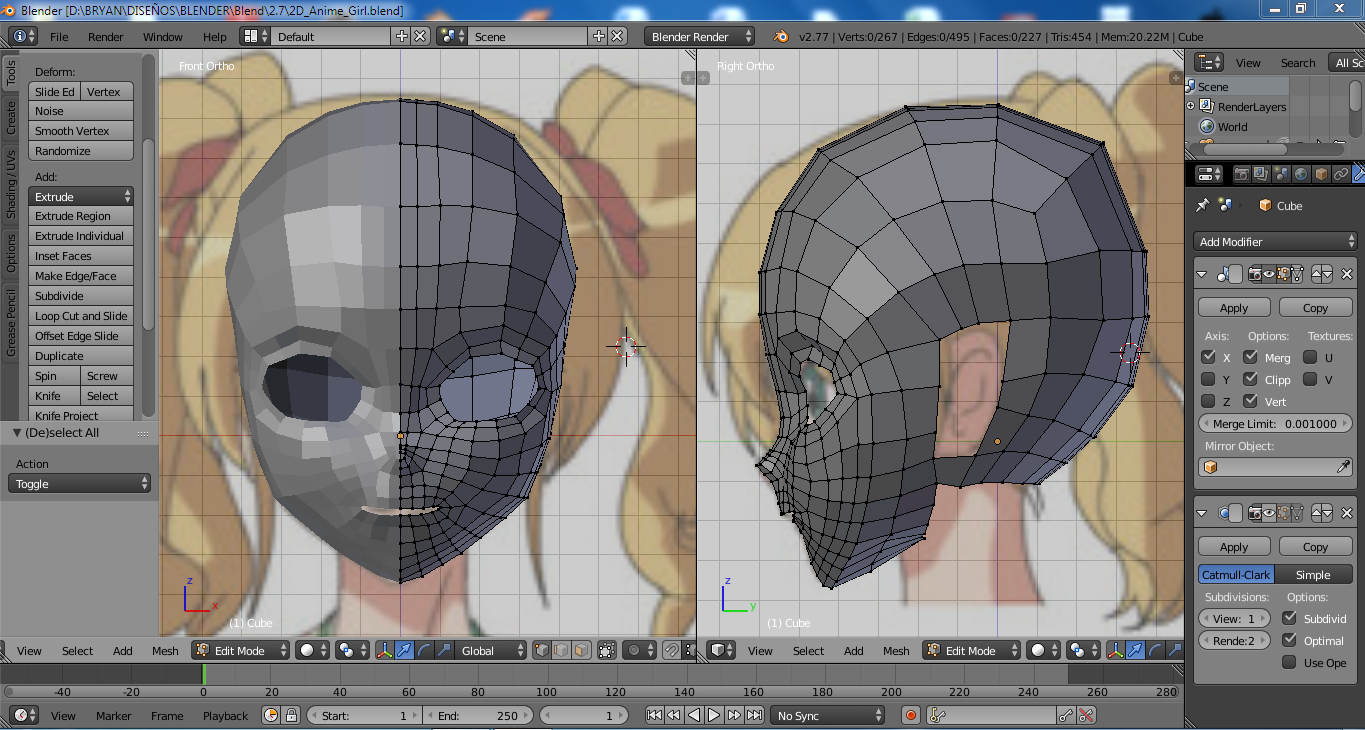
Task: Collapse the Subdivision modifier panel triangle
Action: point(1202,513)
